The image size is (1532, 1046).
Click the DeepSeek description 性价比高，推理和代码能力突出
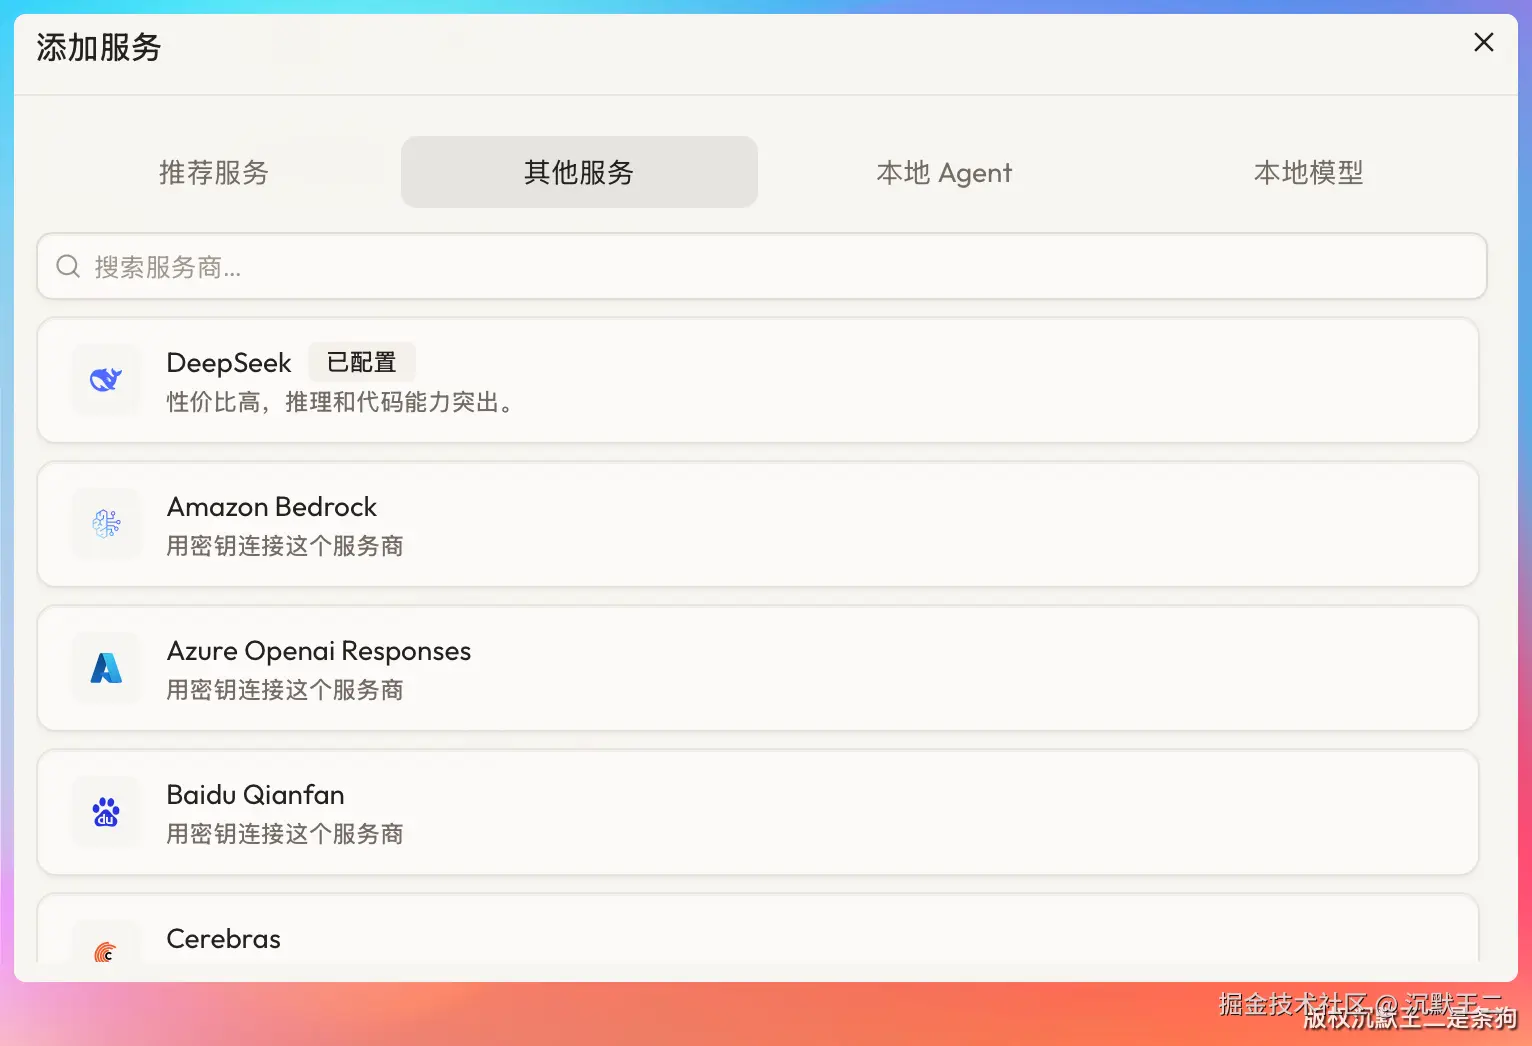point(340,402)
